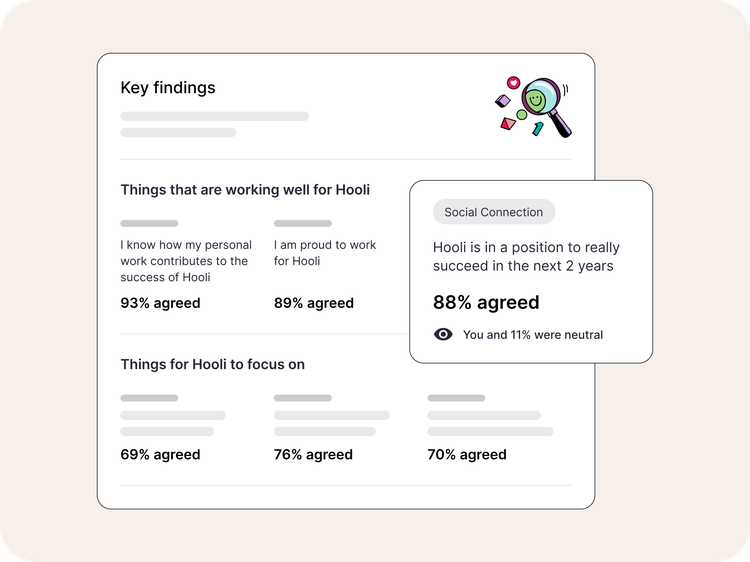Click the eye icon beside neutral text

[443, 335]
